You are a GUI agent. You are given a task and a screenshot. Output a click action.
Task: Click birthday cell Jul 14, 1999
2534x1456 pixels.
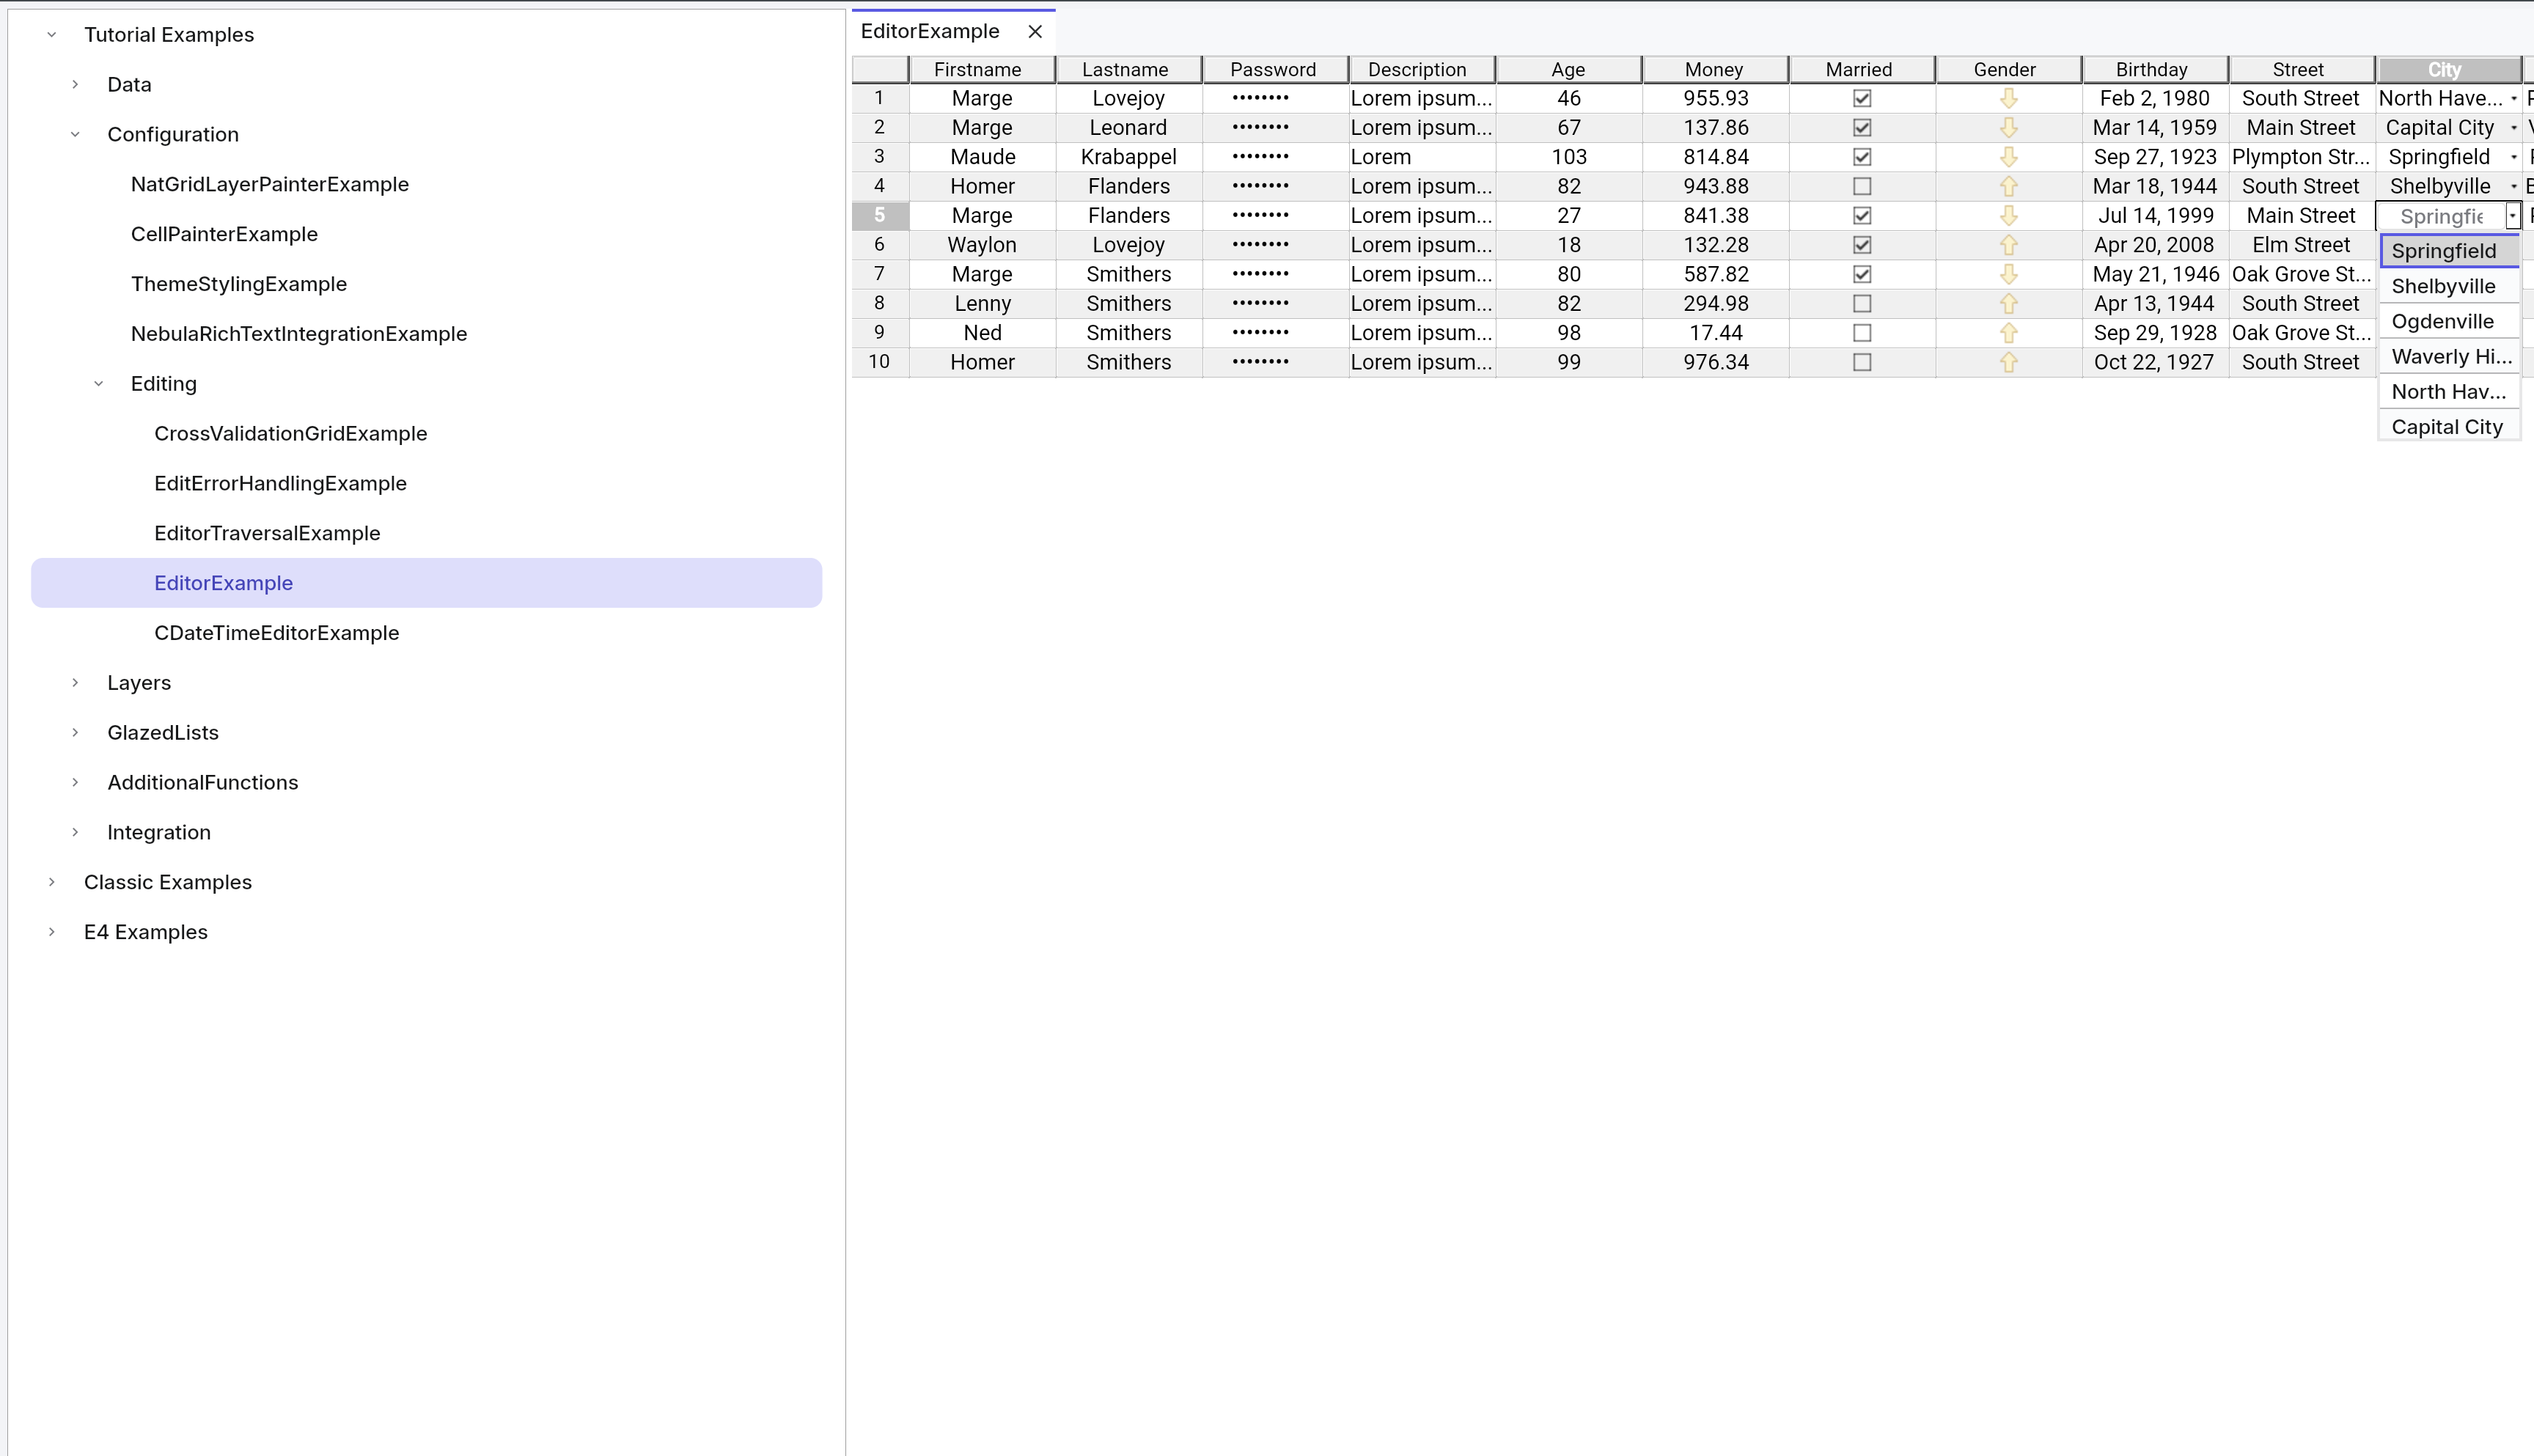point(2155,215)
